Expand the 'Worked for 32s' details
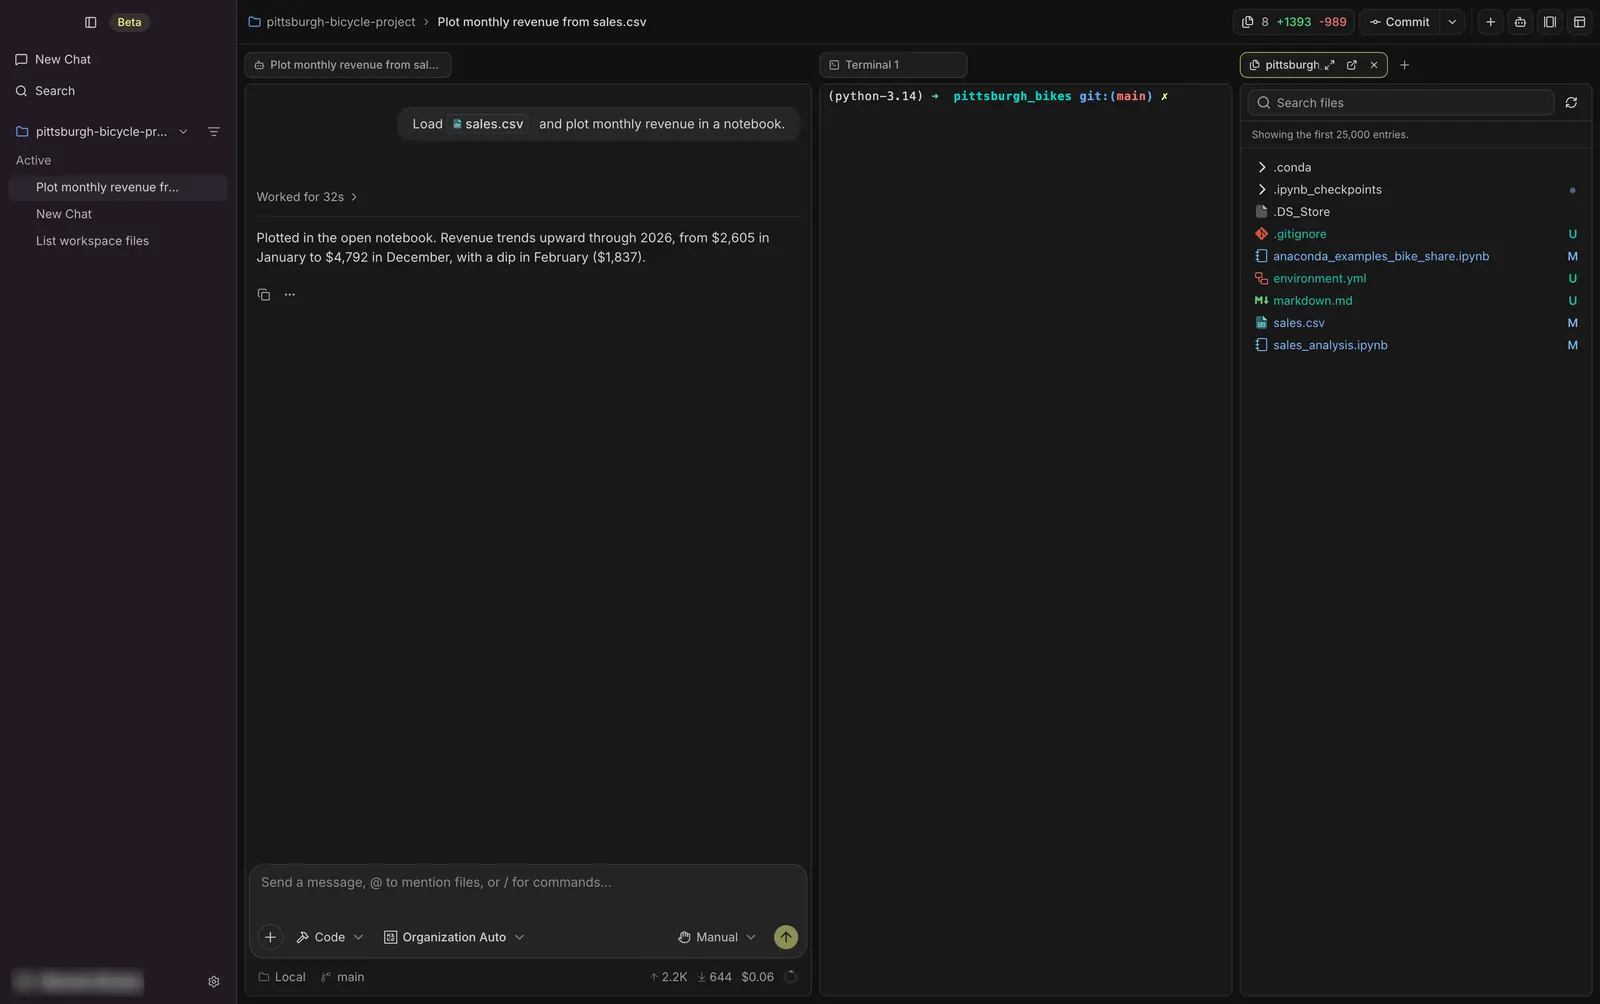1600x1004 pixels. (307, 197)
